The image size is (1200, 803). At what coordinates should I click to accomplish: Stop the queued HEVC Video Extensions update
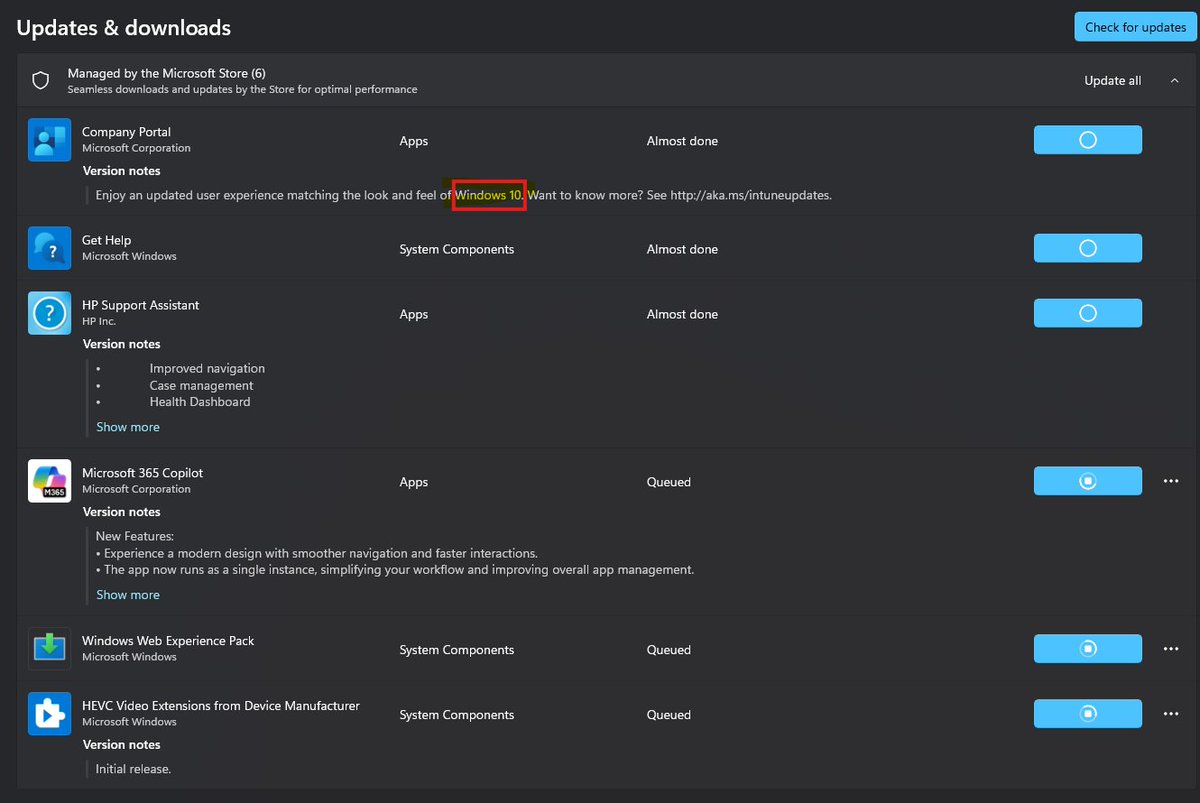pyautogui.click(x=1088, y=713)
